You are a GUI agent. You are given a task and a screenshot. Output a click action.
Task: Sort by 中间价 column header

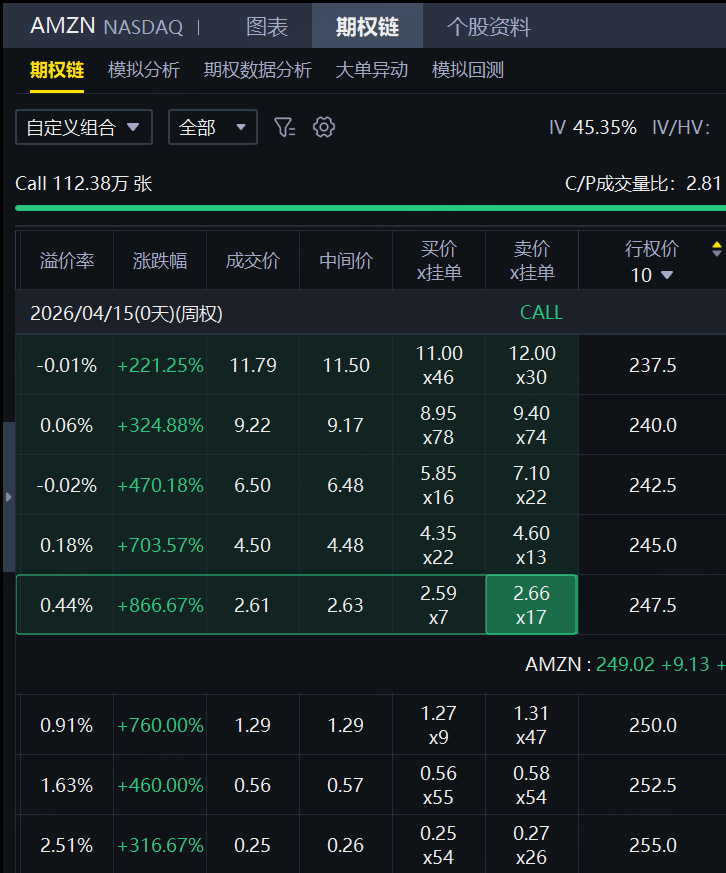[x=346, y=261]
